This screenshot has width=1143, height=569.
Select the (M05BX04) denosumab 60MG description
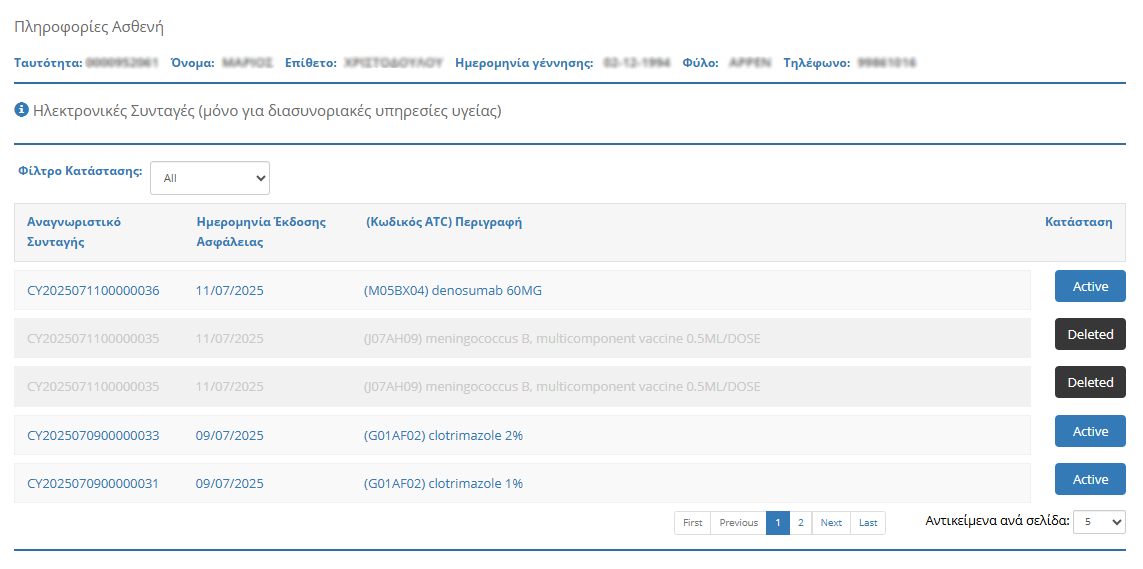453,291
